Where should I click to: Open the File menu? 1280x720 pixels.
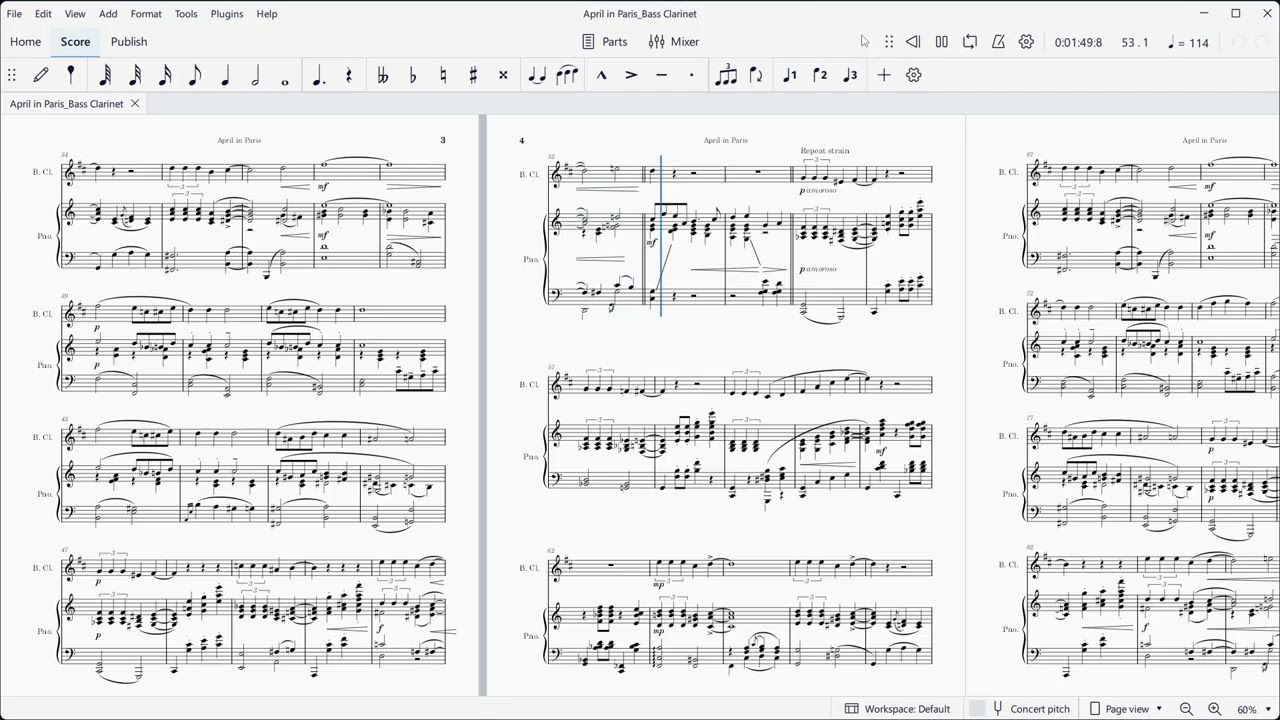click(x=14, y=14)
